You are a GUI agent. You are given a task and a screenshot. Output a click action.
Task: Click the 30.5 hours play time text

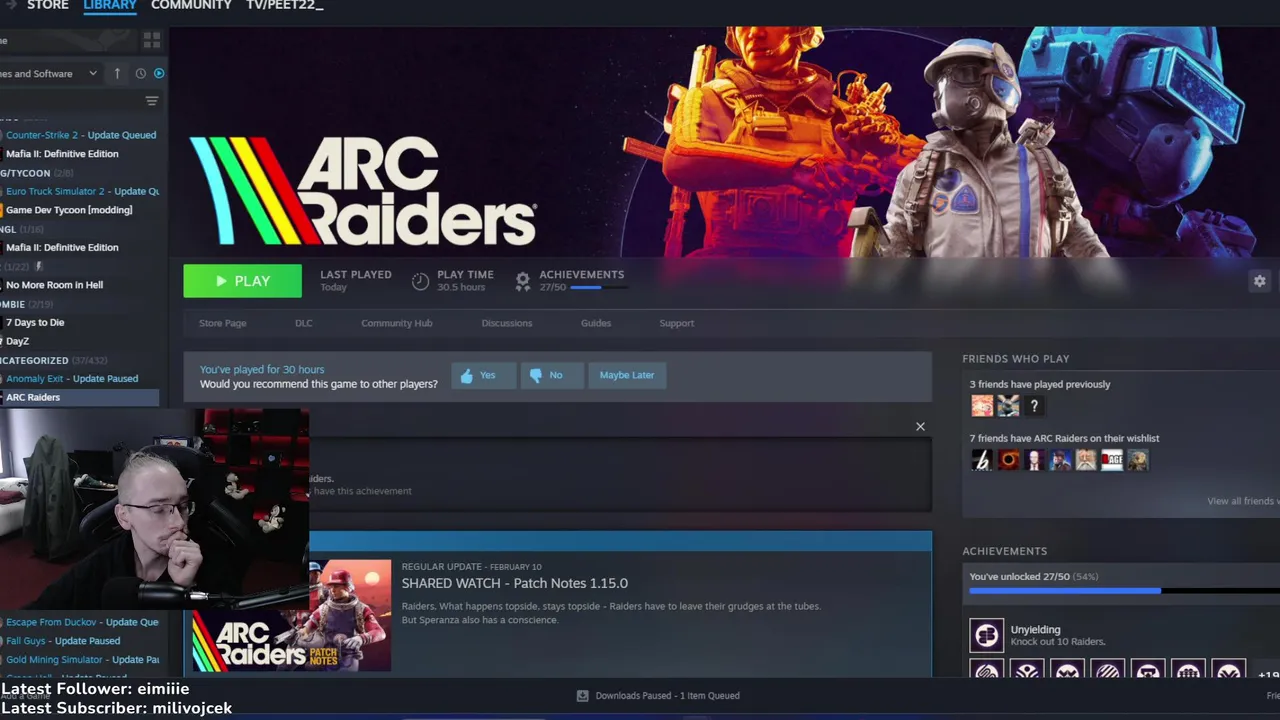tap(461, 287)
